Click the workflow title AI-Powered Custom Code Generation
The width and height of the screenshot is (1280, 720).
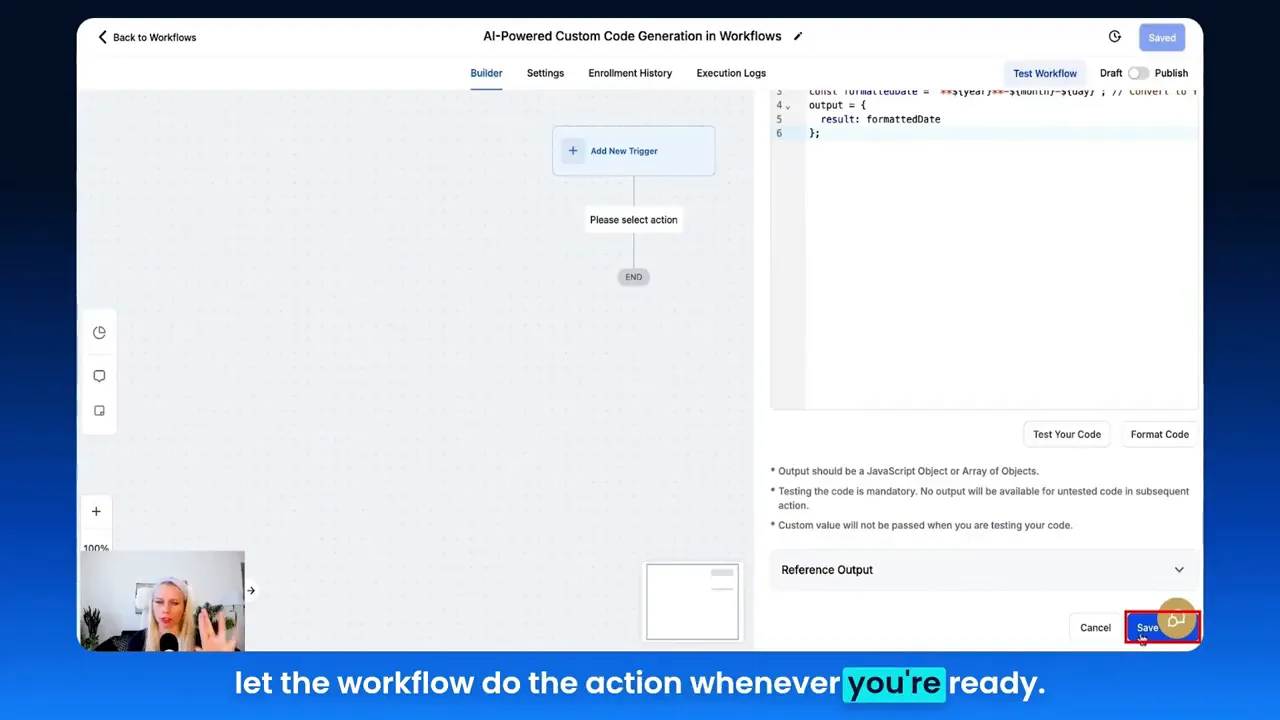tap(632, 36)
